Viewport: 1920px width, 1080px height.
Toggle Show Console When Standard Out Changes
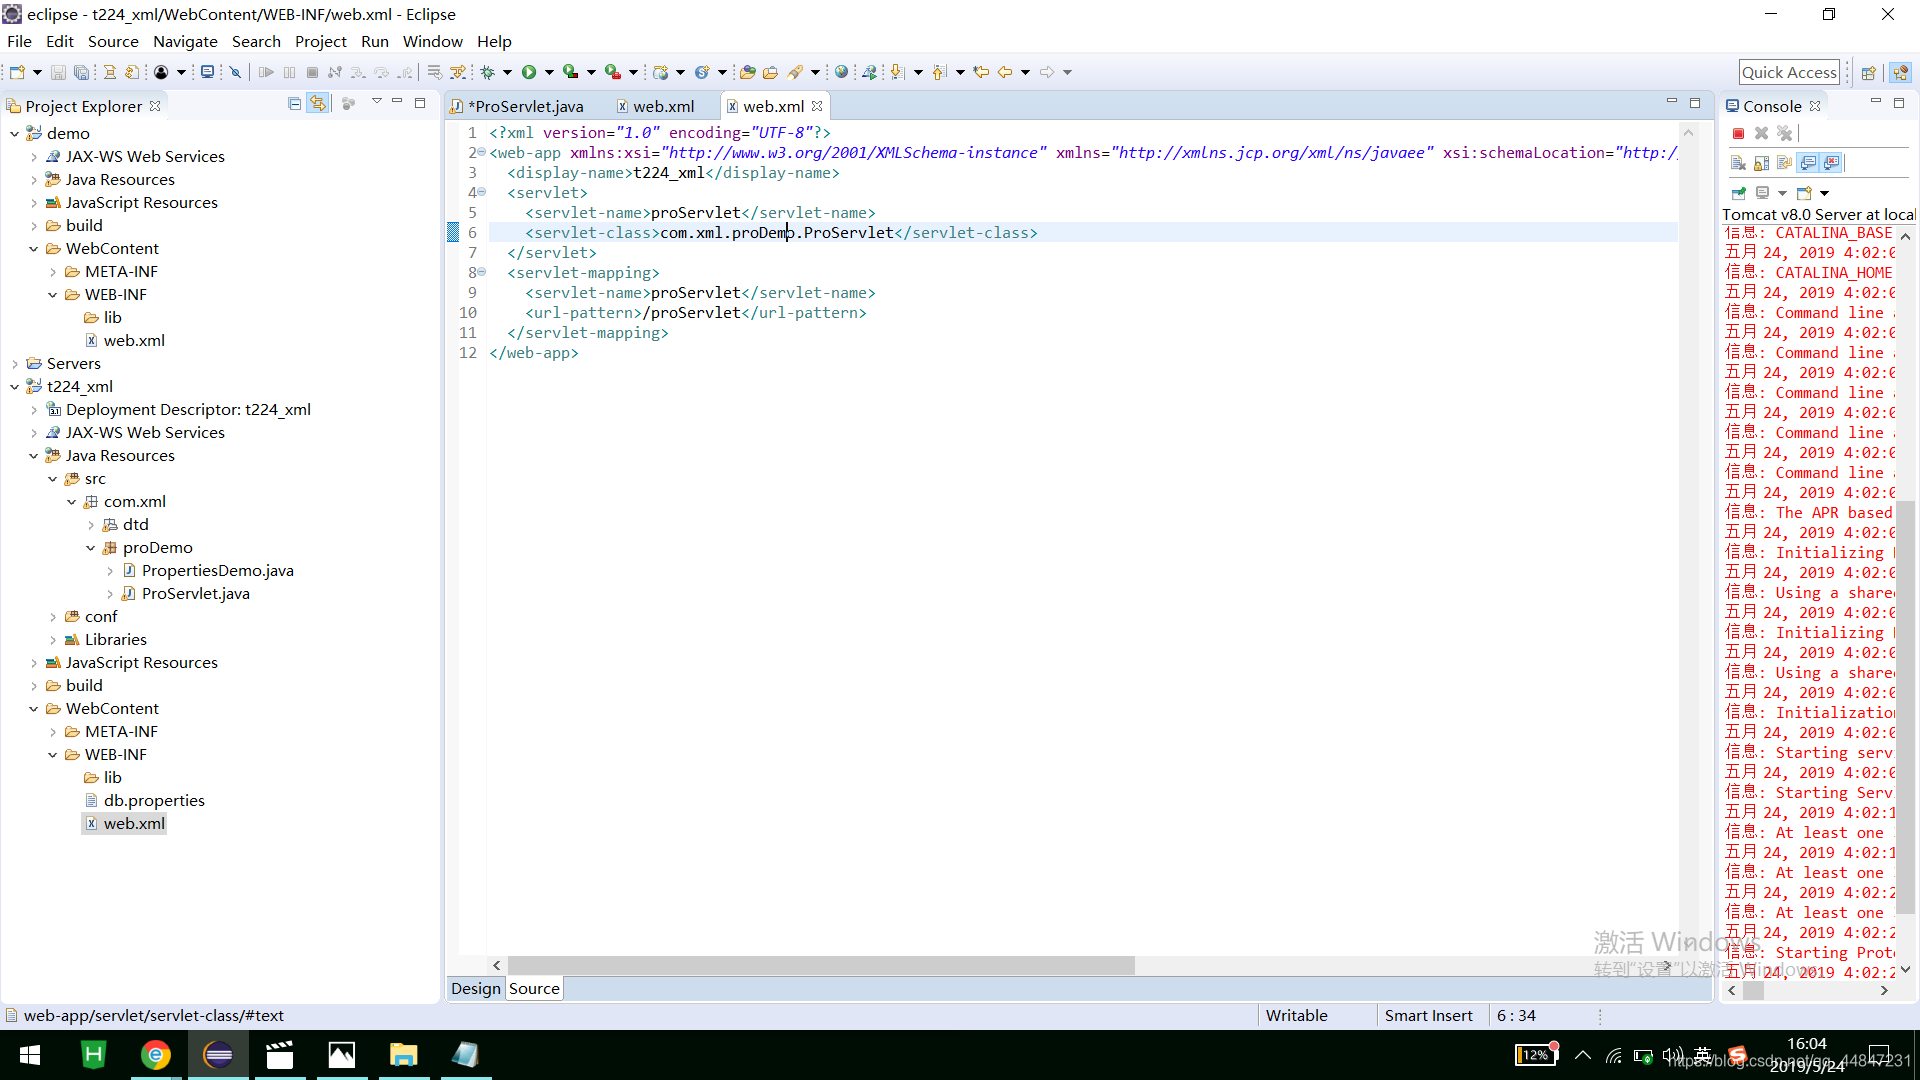click(1808, 163)
